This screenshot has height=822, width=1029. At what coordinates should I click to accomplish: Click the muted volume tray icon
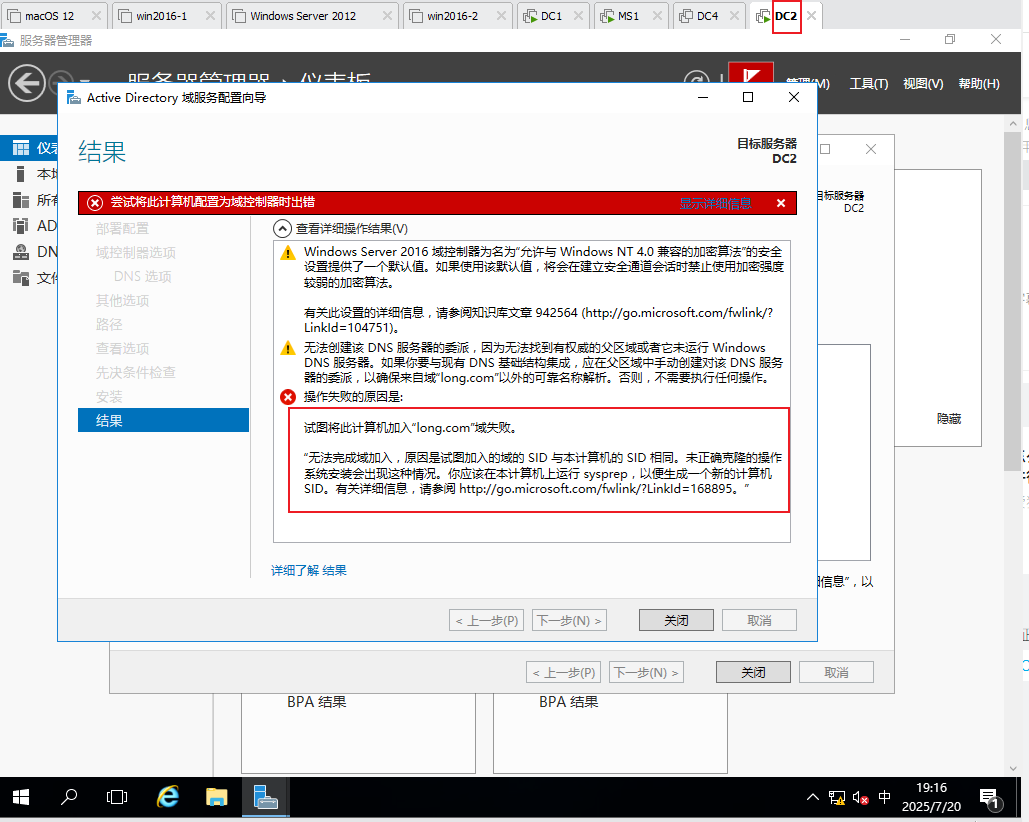pos(860,798)
